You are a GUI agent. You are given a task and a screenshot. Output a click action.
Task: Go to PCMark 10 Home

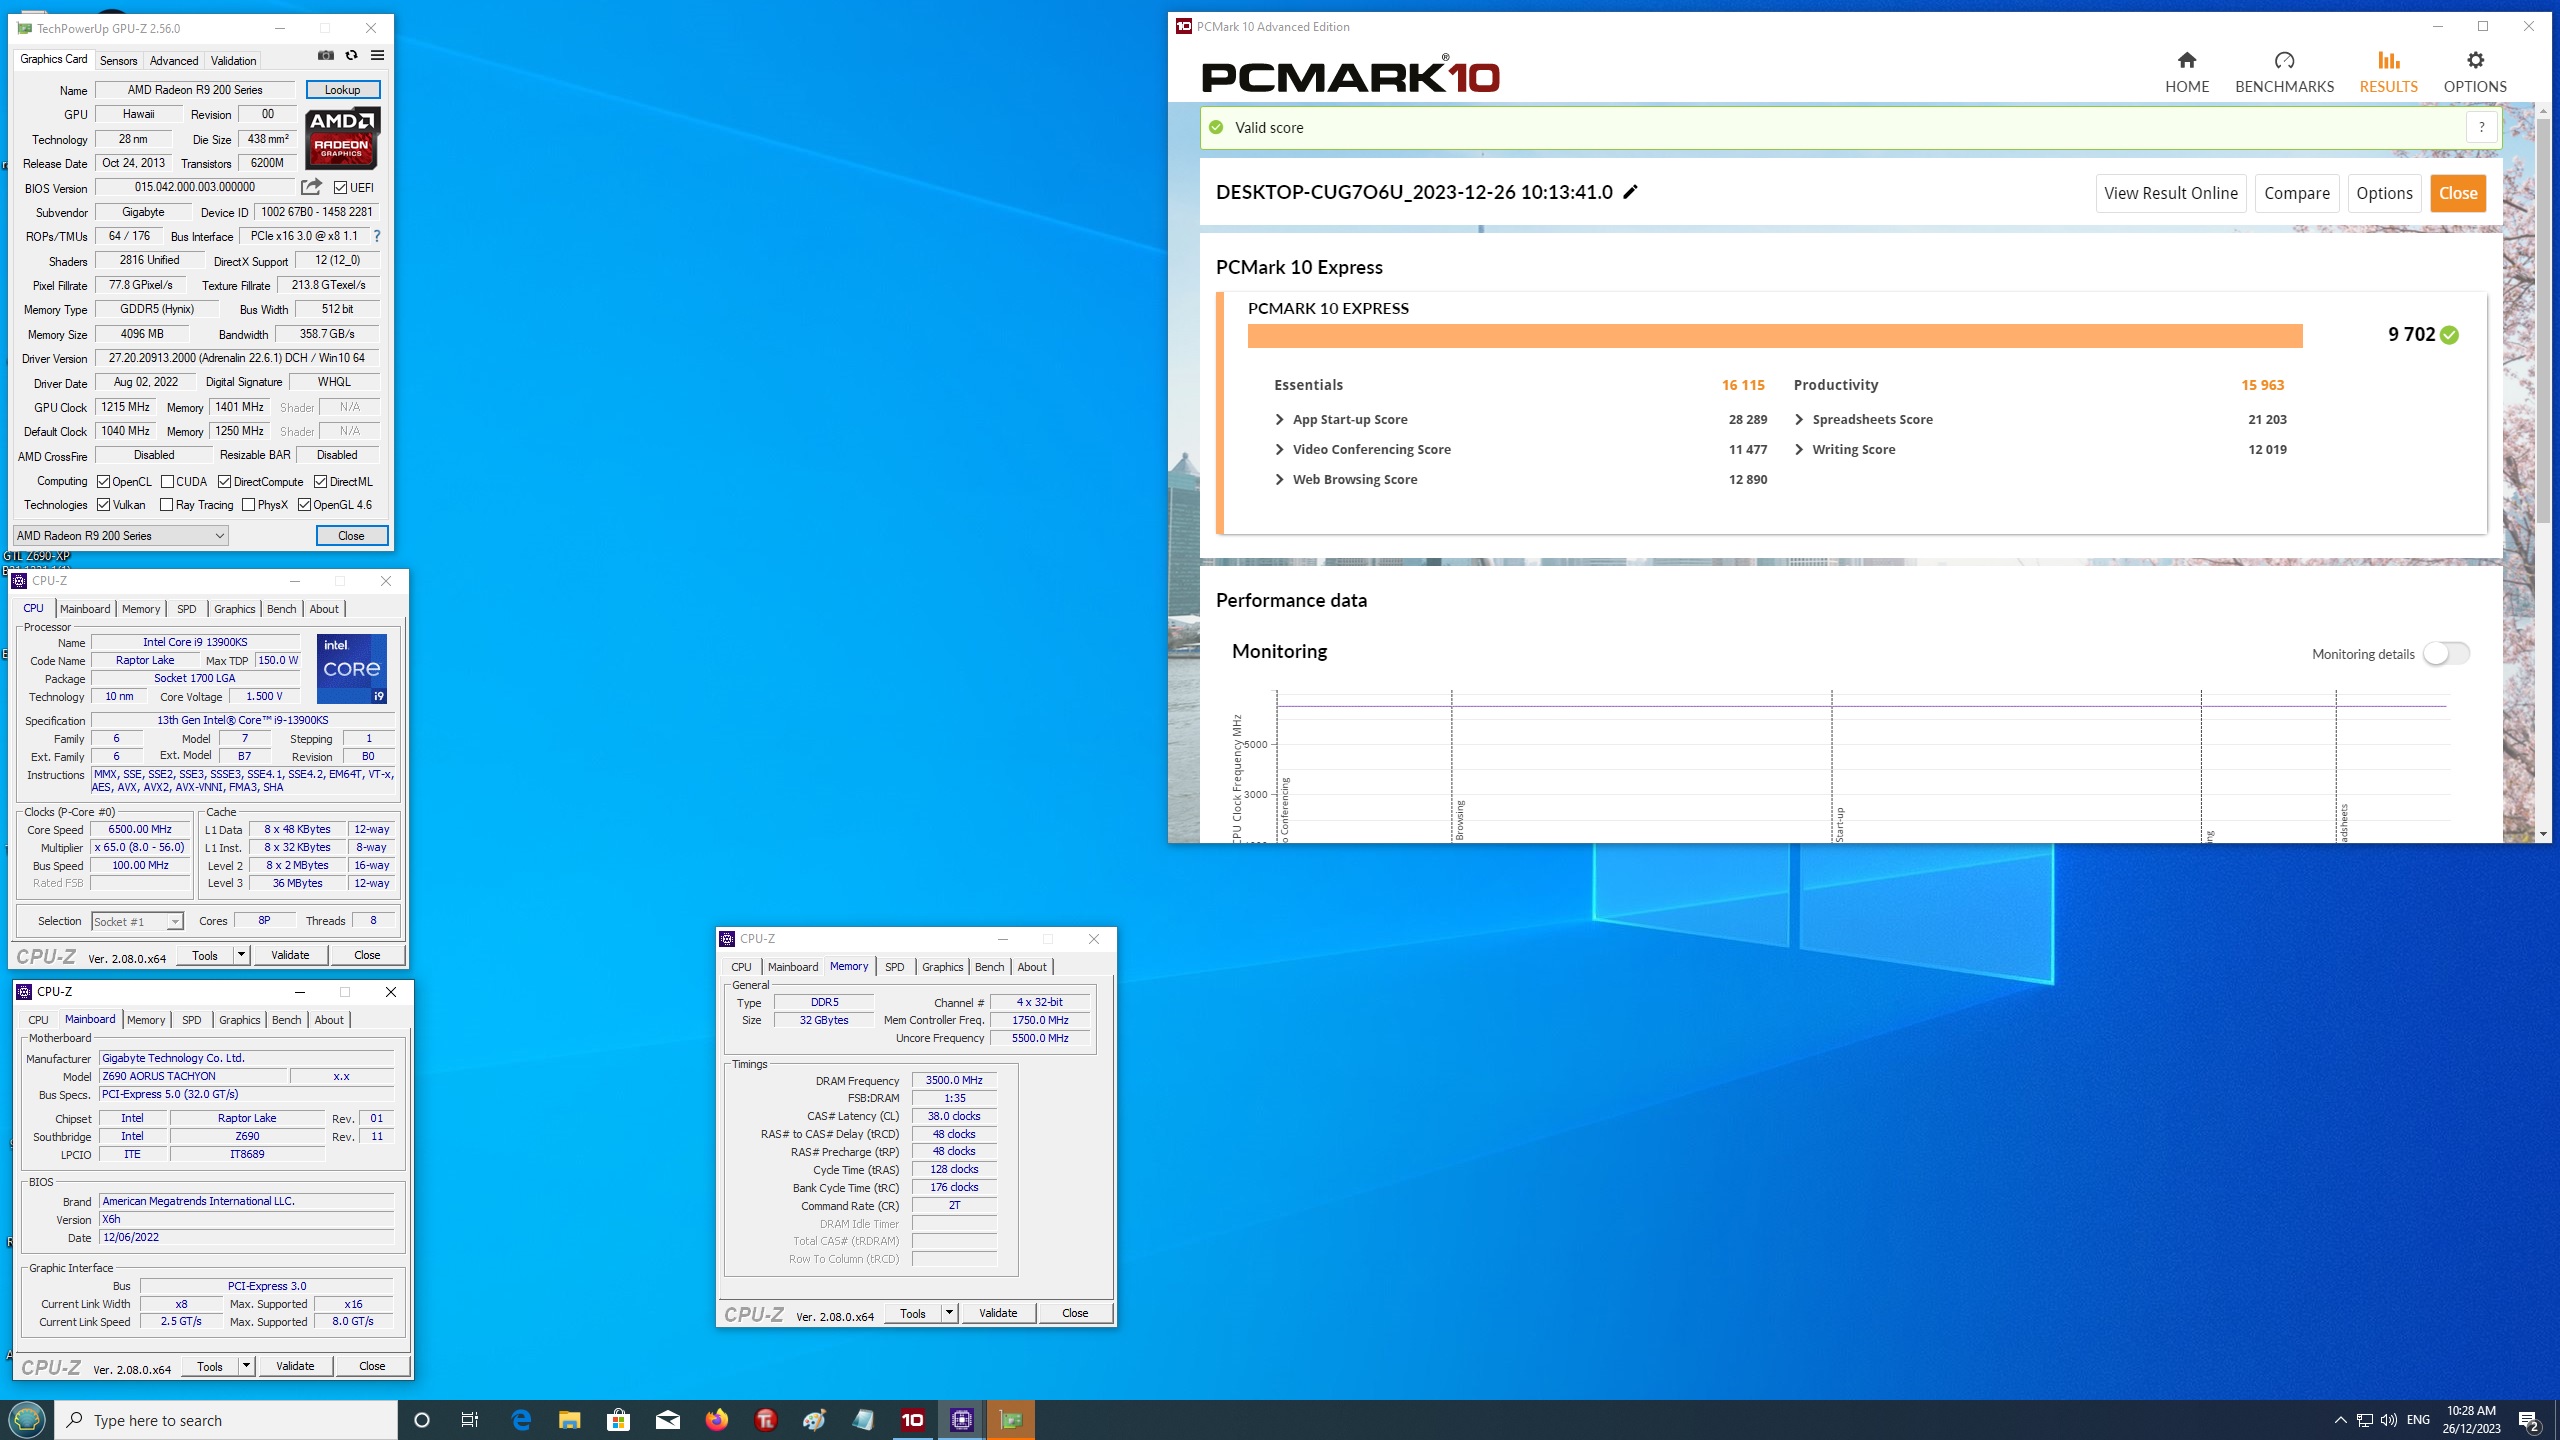coord(2187,73)
